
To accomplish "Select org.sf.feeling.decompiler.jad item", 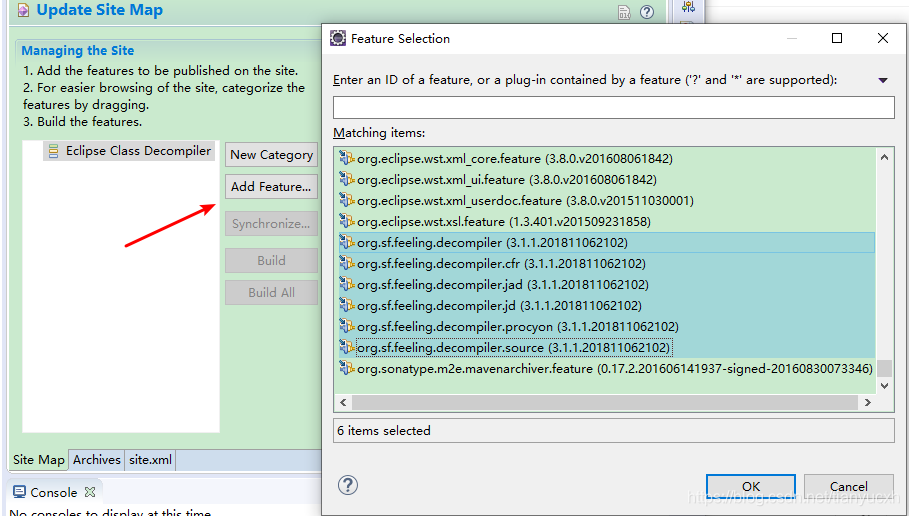I will tap(606, 285).
